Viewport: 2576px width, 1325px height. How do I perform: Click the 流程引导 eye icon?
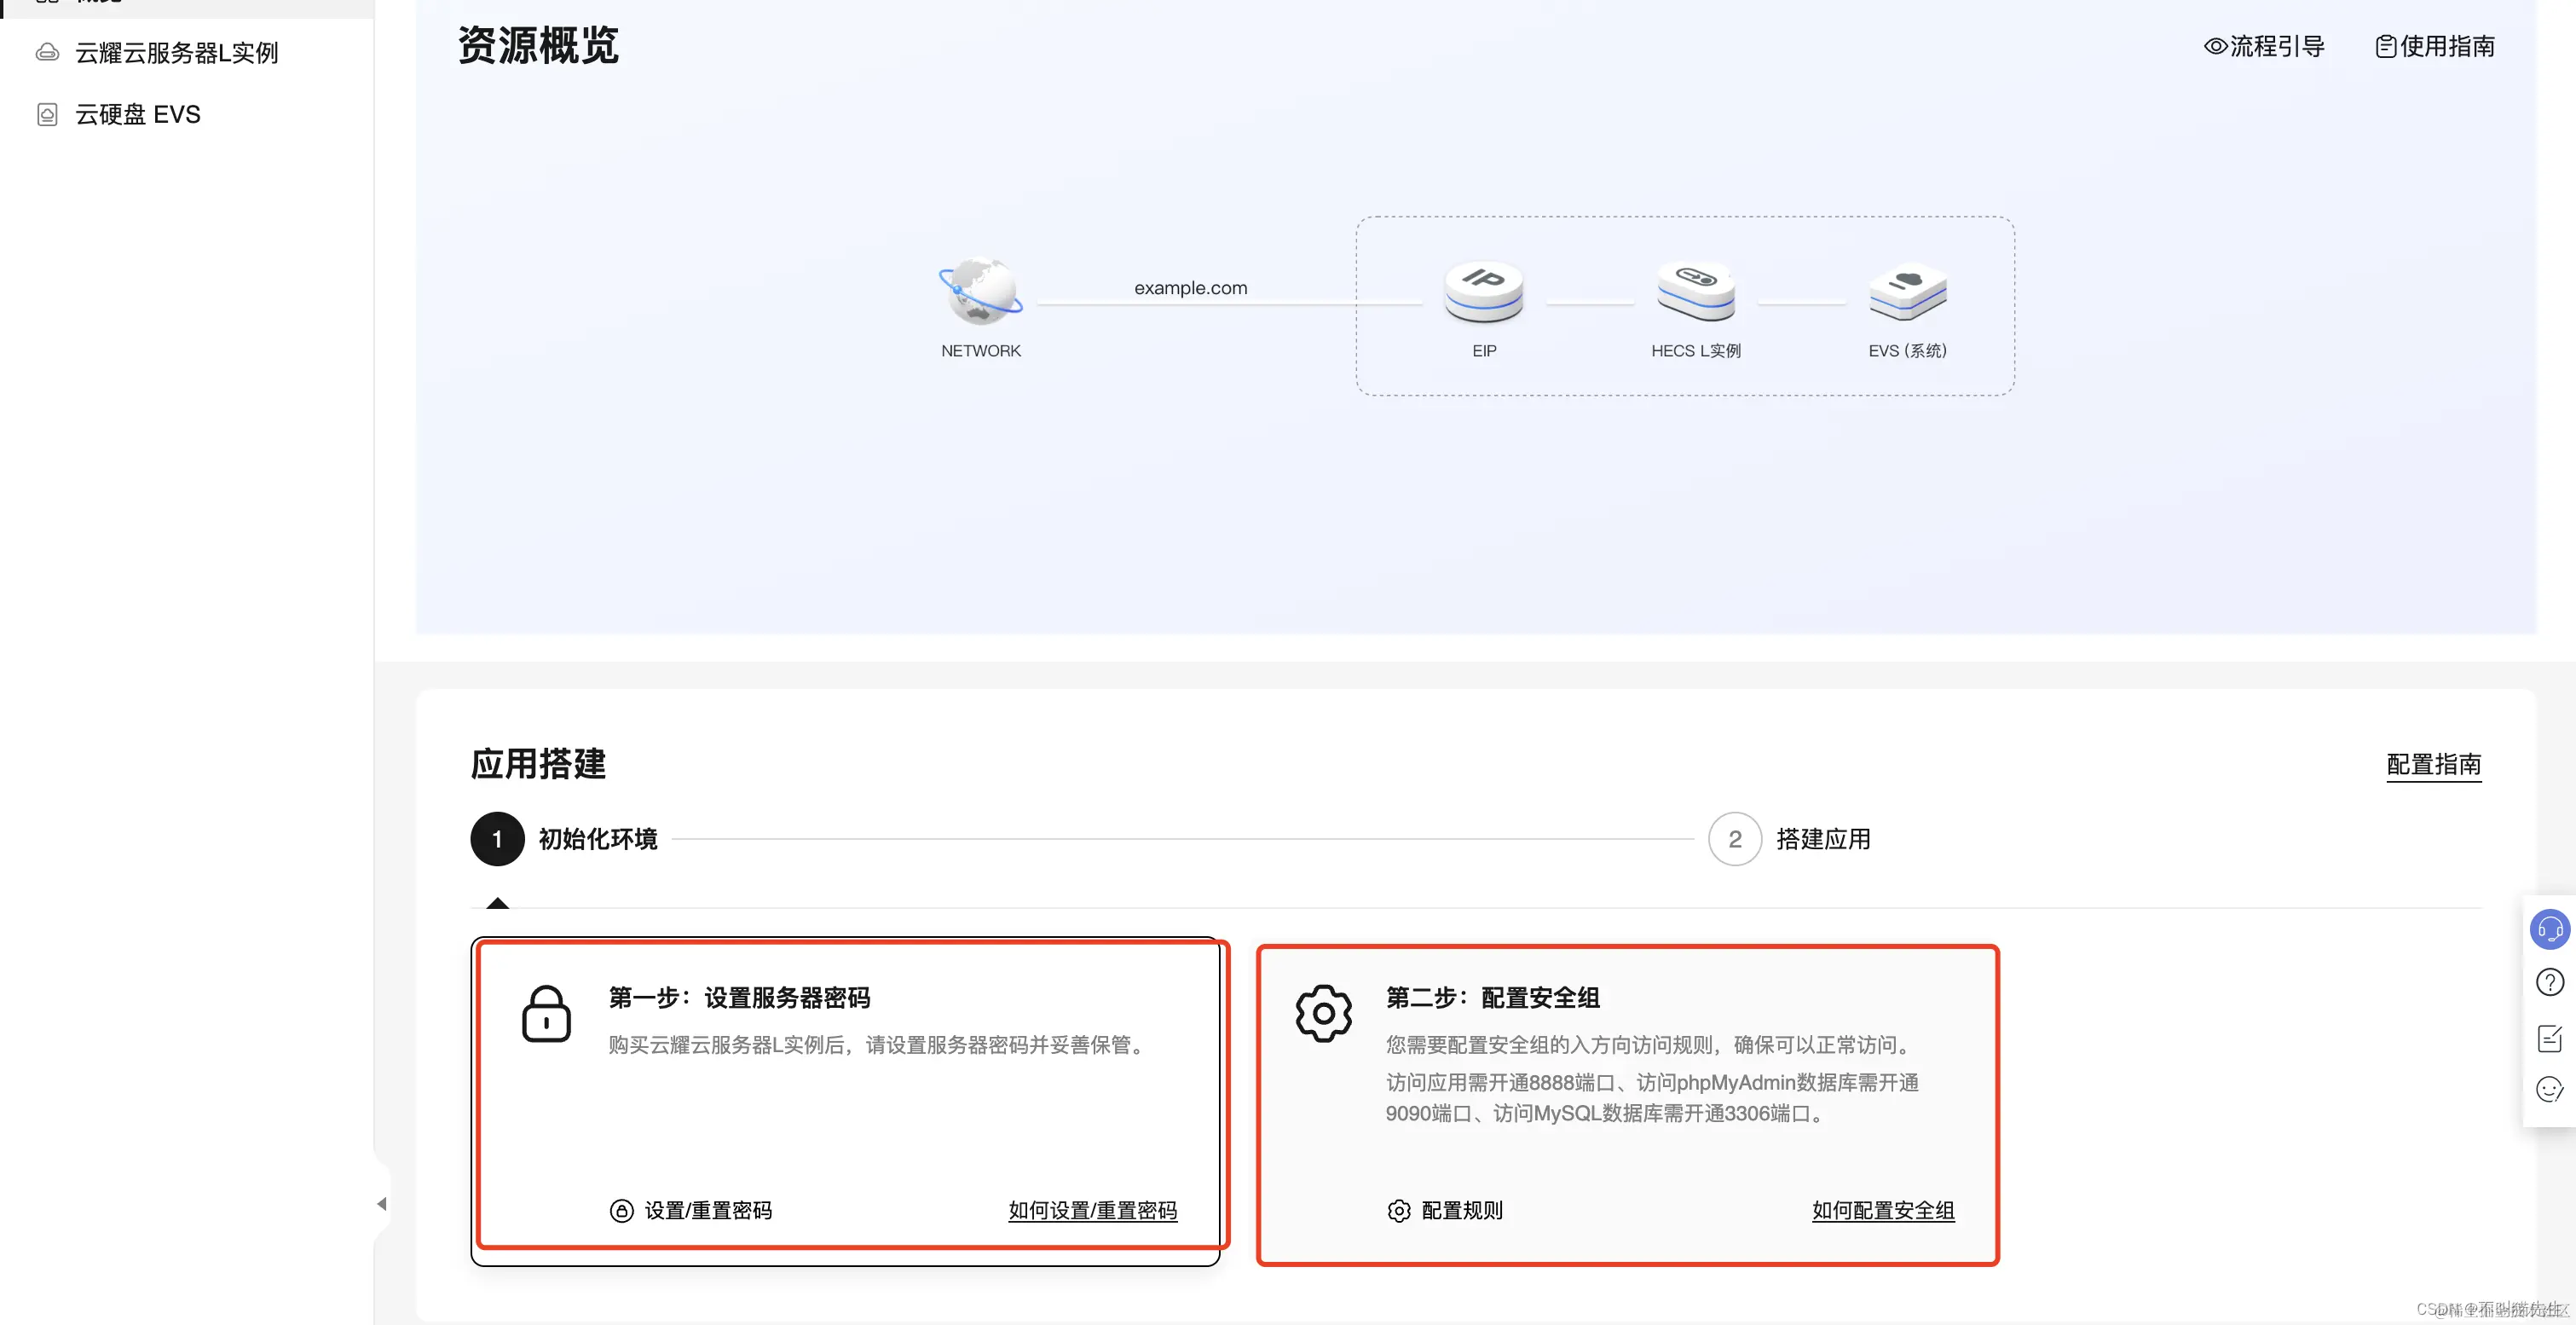[2213, 46]
